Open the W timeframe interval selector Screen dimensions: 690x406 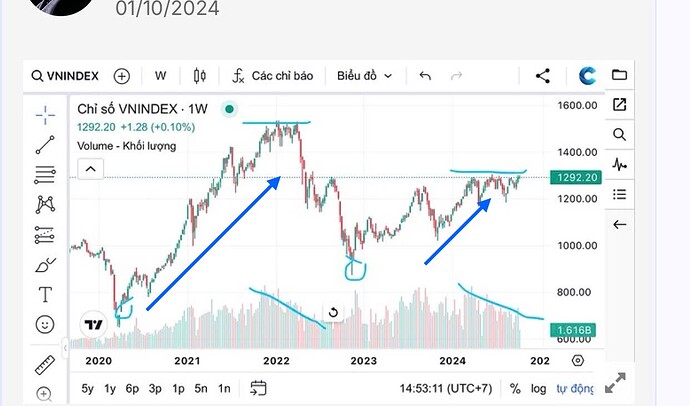160,75
